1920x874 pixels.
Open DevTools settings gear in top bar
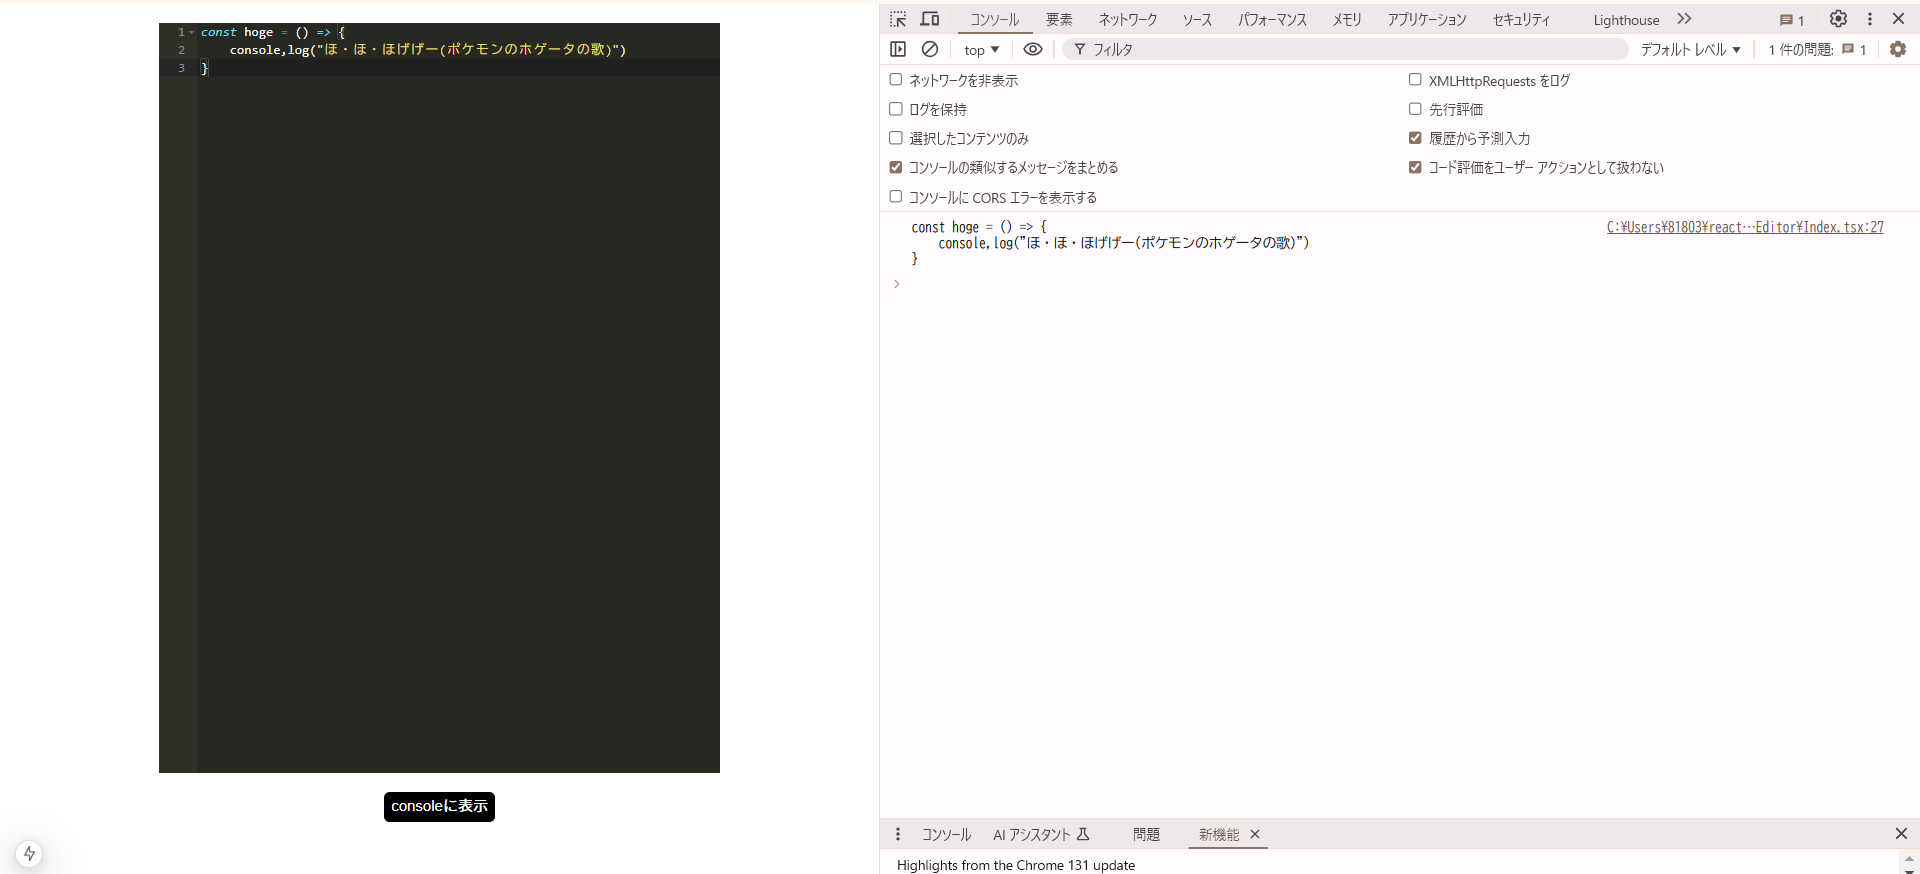click(x=1838, y=19)
